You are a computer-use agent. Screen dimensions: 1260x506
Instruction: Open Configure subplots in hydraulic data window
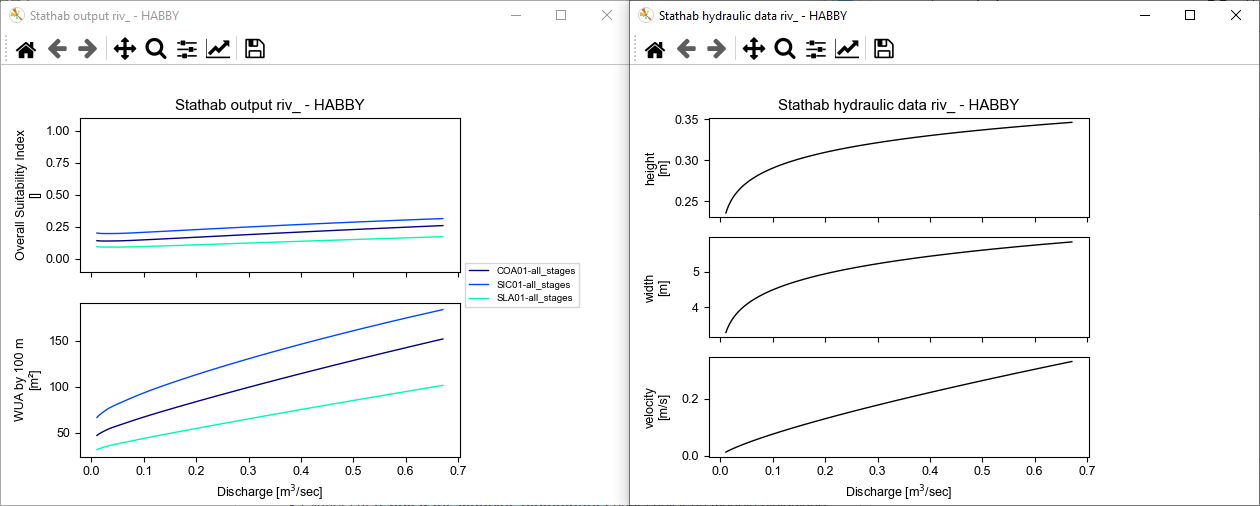[816, 49]
